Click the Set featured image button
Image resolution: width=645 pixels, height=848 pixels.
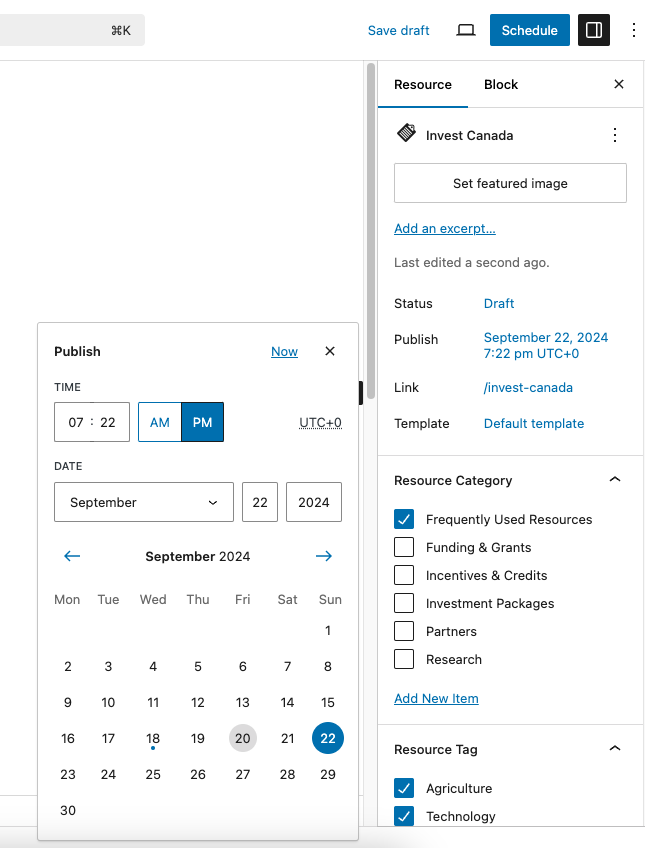click(510, 183)
